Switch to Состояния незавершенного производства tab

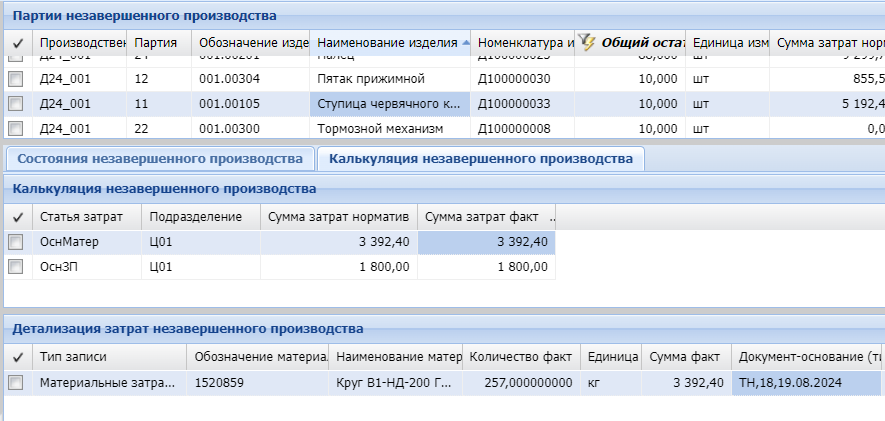click(x=160, y=159)
